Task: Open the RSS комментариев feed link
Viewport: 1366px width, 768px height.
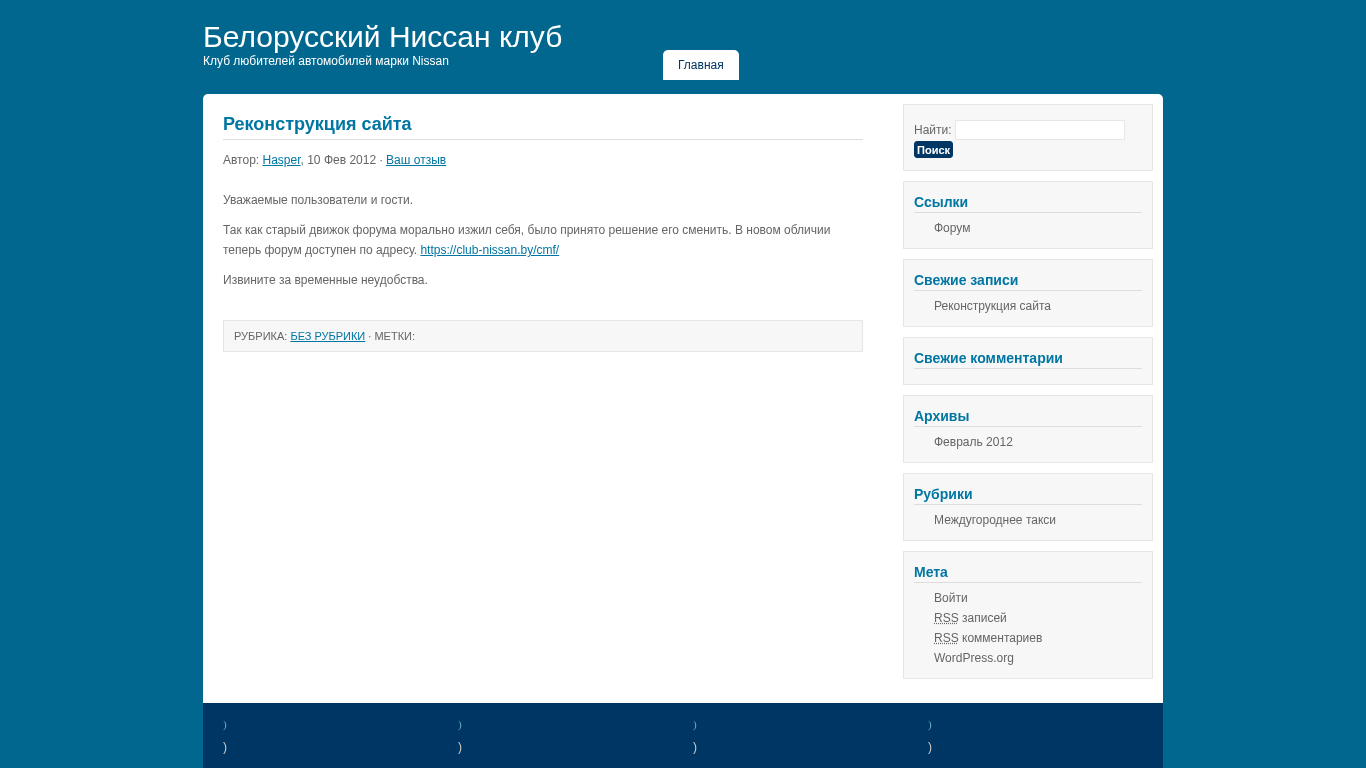Action: [988, 638]
